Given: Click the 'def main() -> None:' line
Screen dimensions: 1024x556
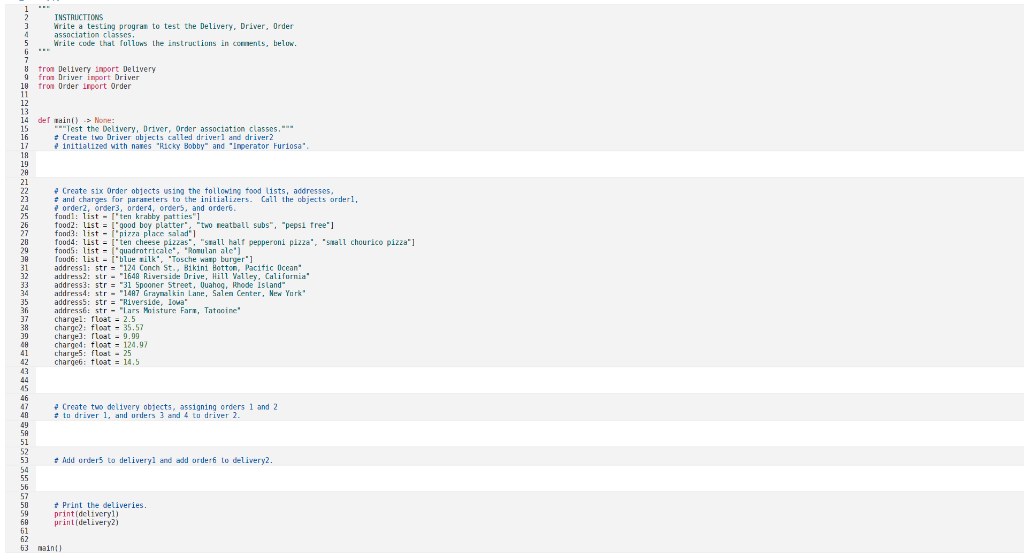Looking at the screenshot, I should pos(76,120).
